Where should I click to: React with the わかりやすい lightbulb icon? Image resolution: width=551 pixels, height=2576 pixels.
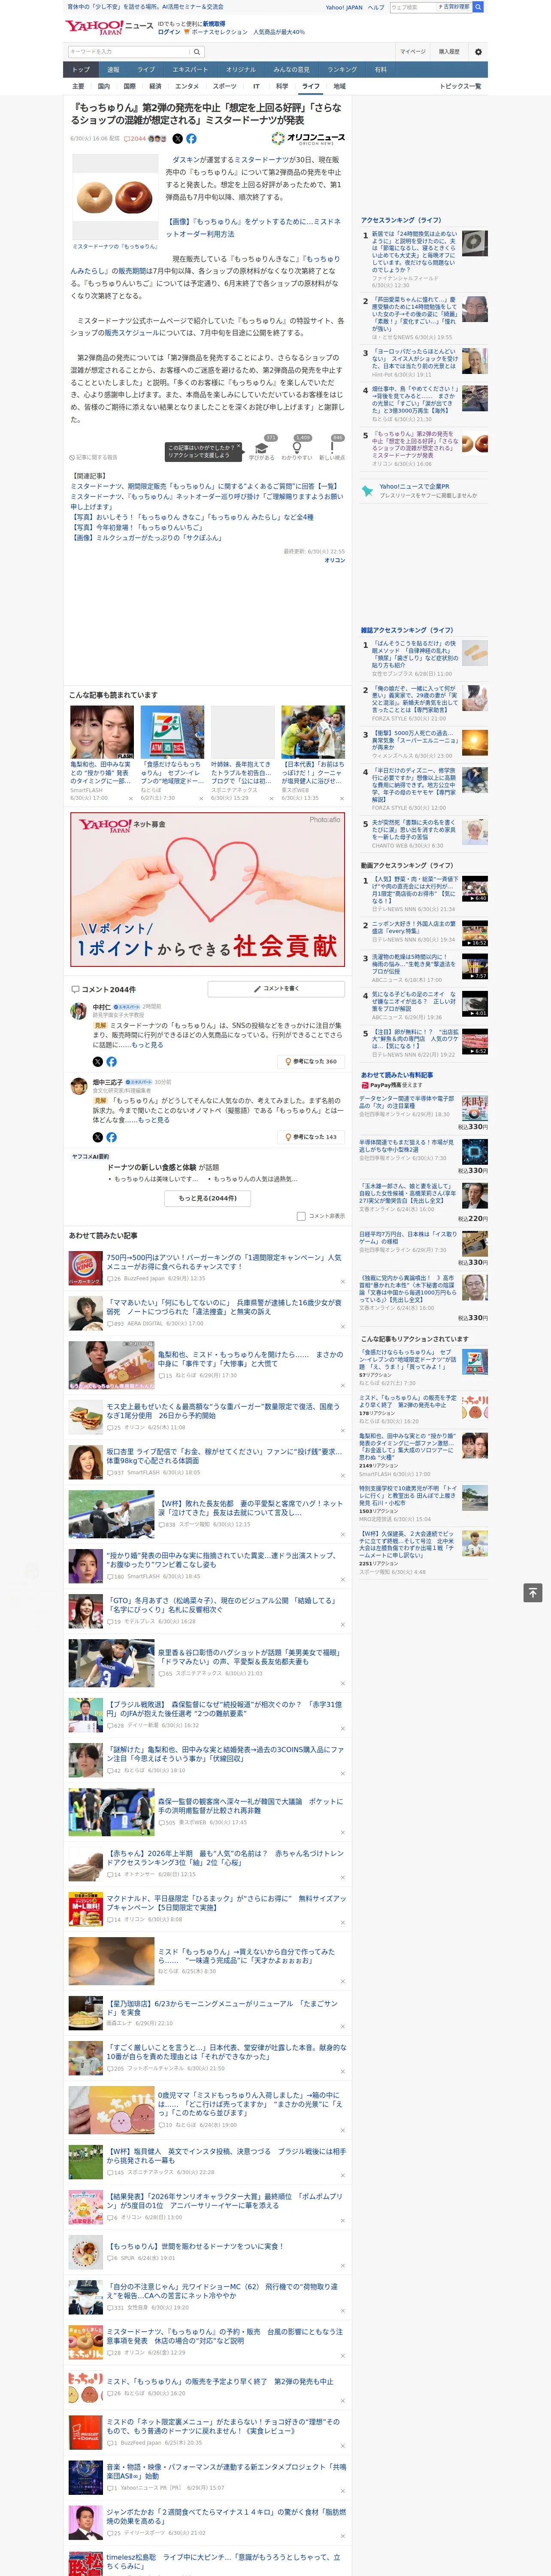(297, 447)
